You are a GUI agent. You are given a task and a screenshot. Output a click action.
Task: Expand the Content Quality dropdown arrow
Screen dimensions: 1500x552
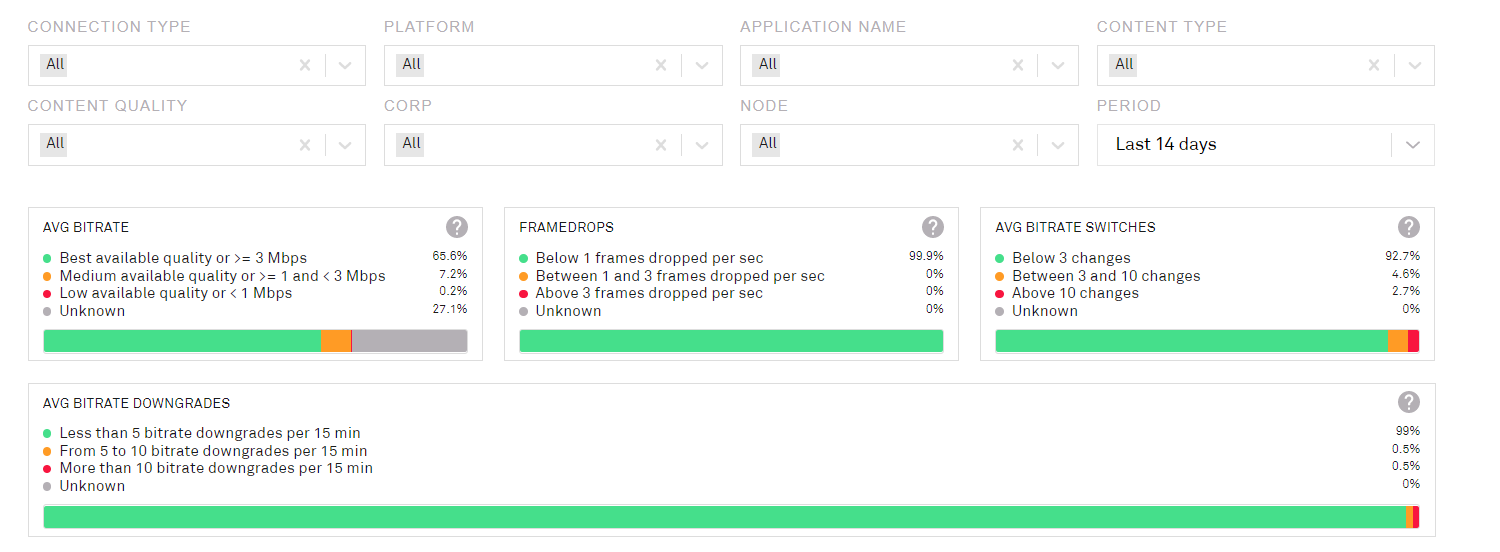click(345, 145)
